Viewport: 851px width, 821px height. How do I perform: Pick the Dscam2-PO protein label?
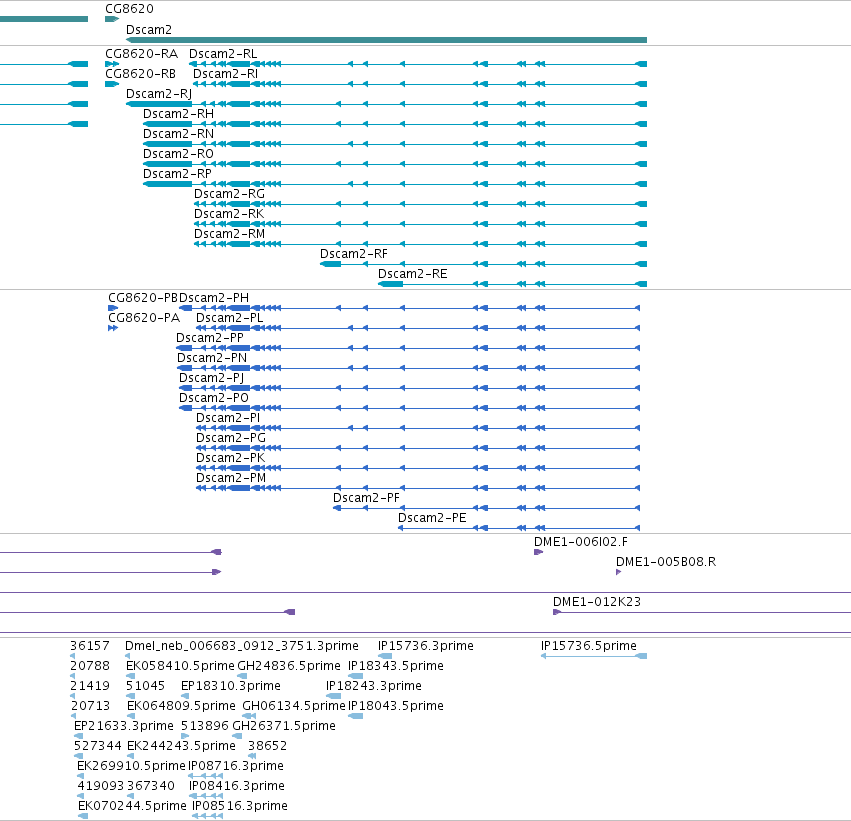tap(214, 399)
